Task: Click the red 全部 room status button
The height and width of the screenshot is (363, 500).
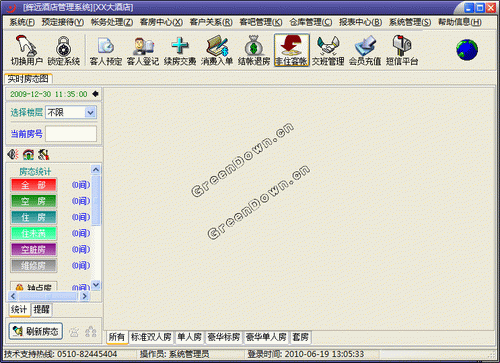Action: coord(34,185)
